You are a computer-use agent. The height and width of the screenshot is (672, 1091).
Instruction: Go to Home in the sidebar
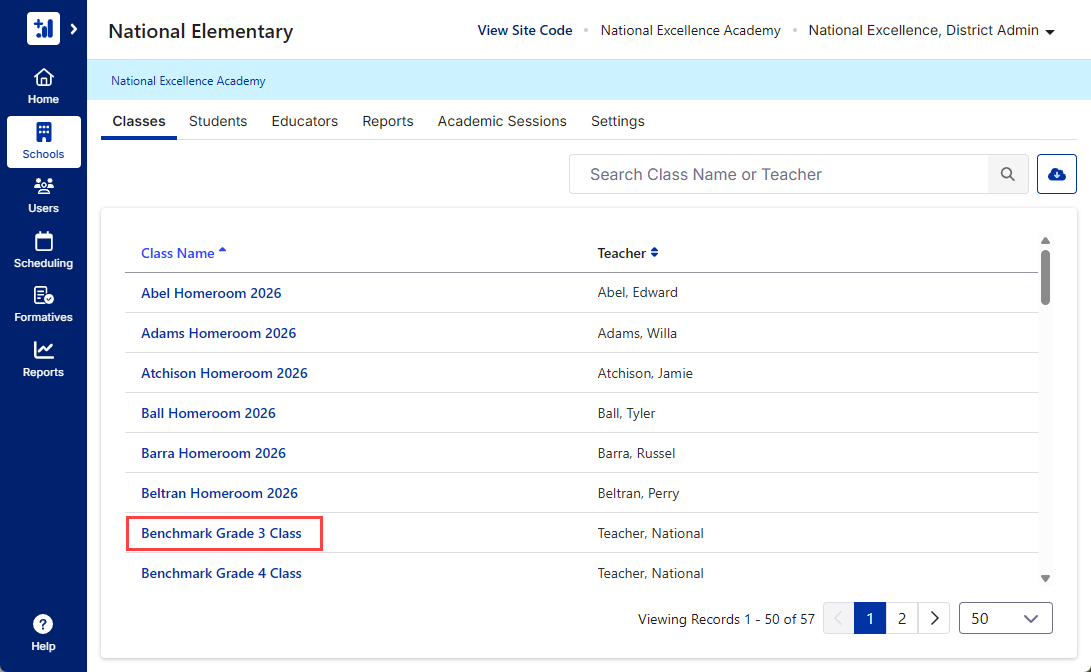[43, 86]
